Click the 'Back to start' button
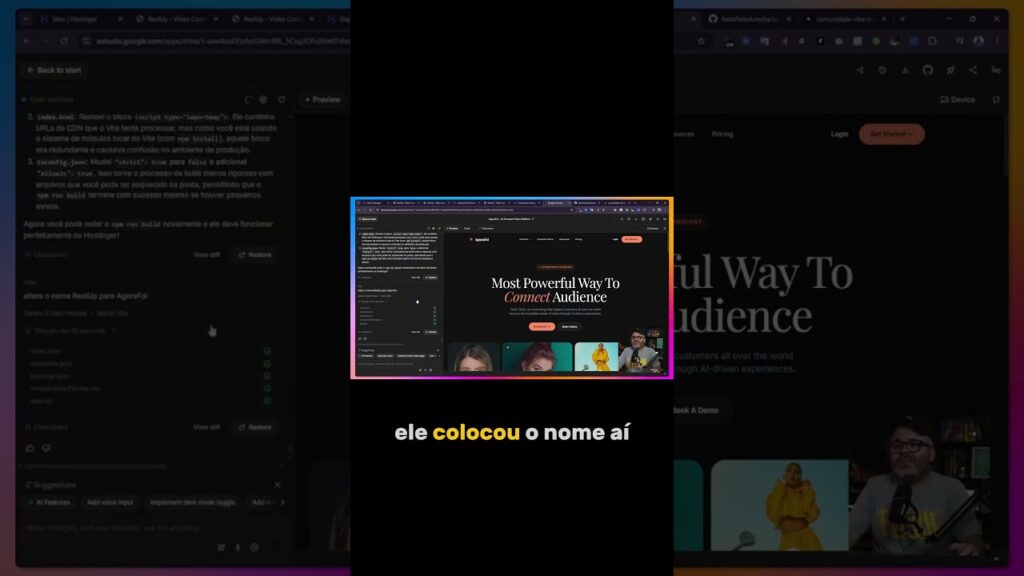The image size is (1024, 576). tap(53, 71)
